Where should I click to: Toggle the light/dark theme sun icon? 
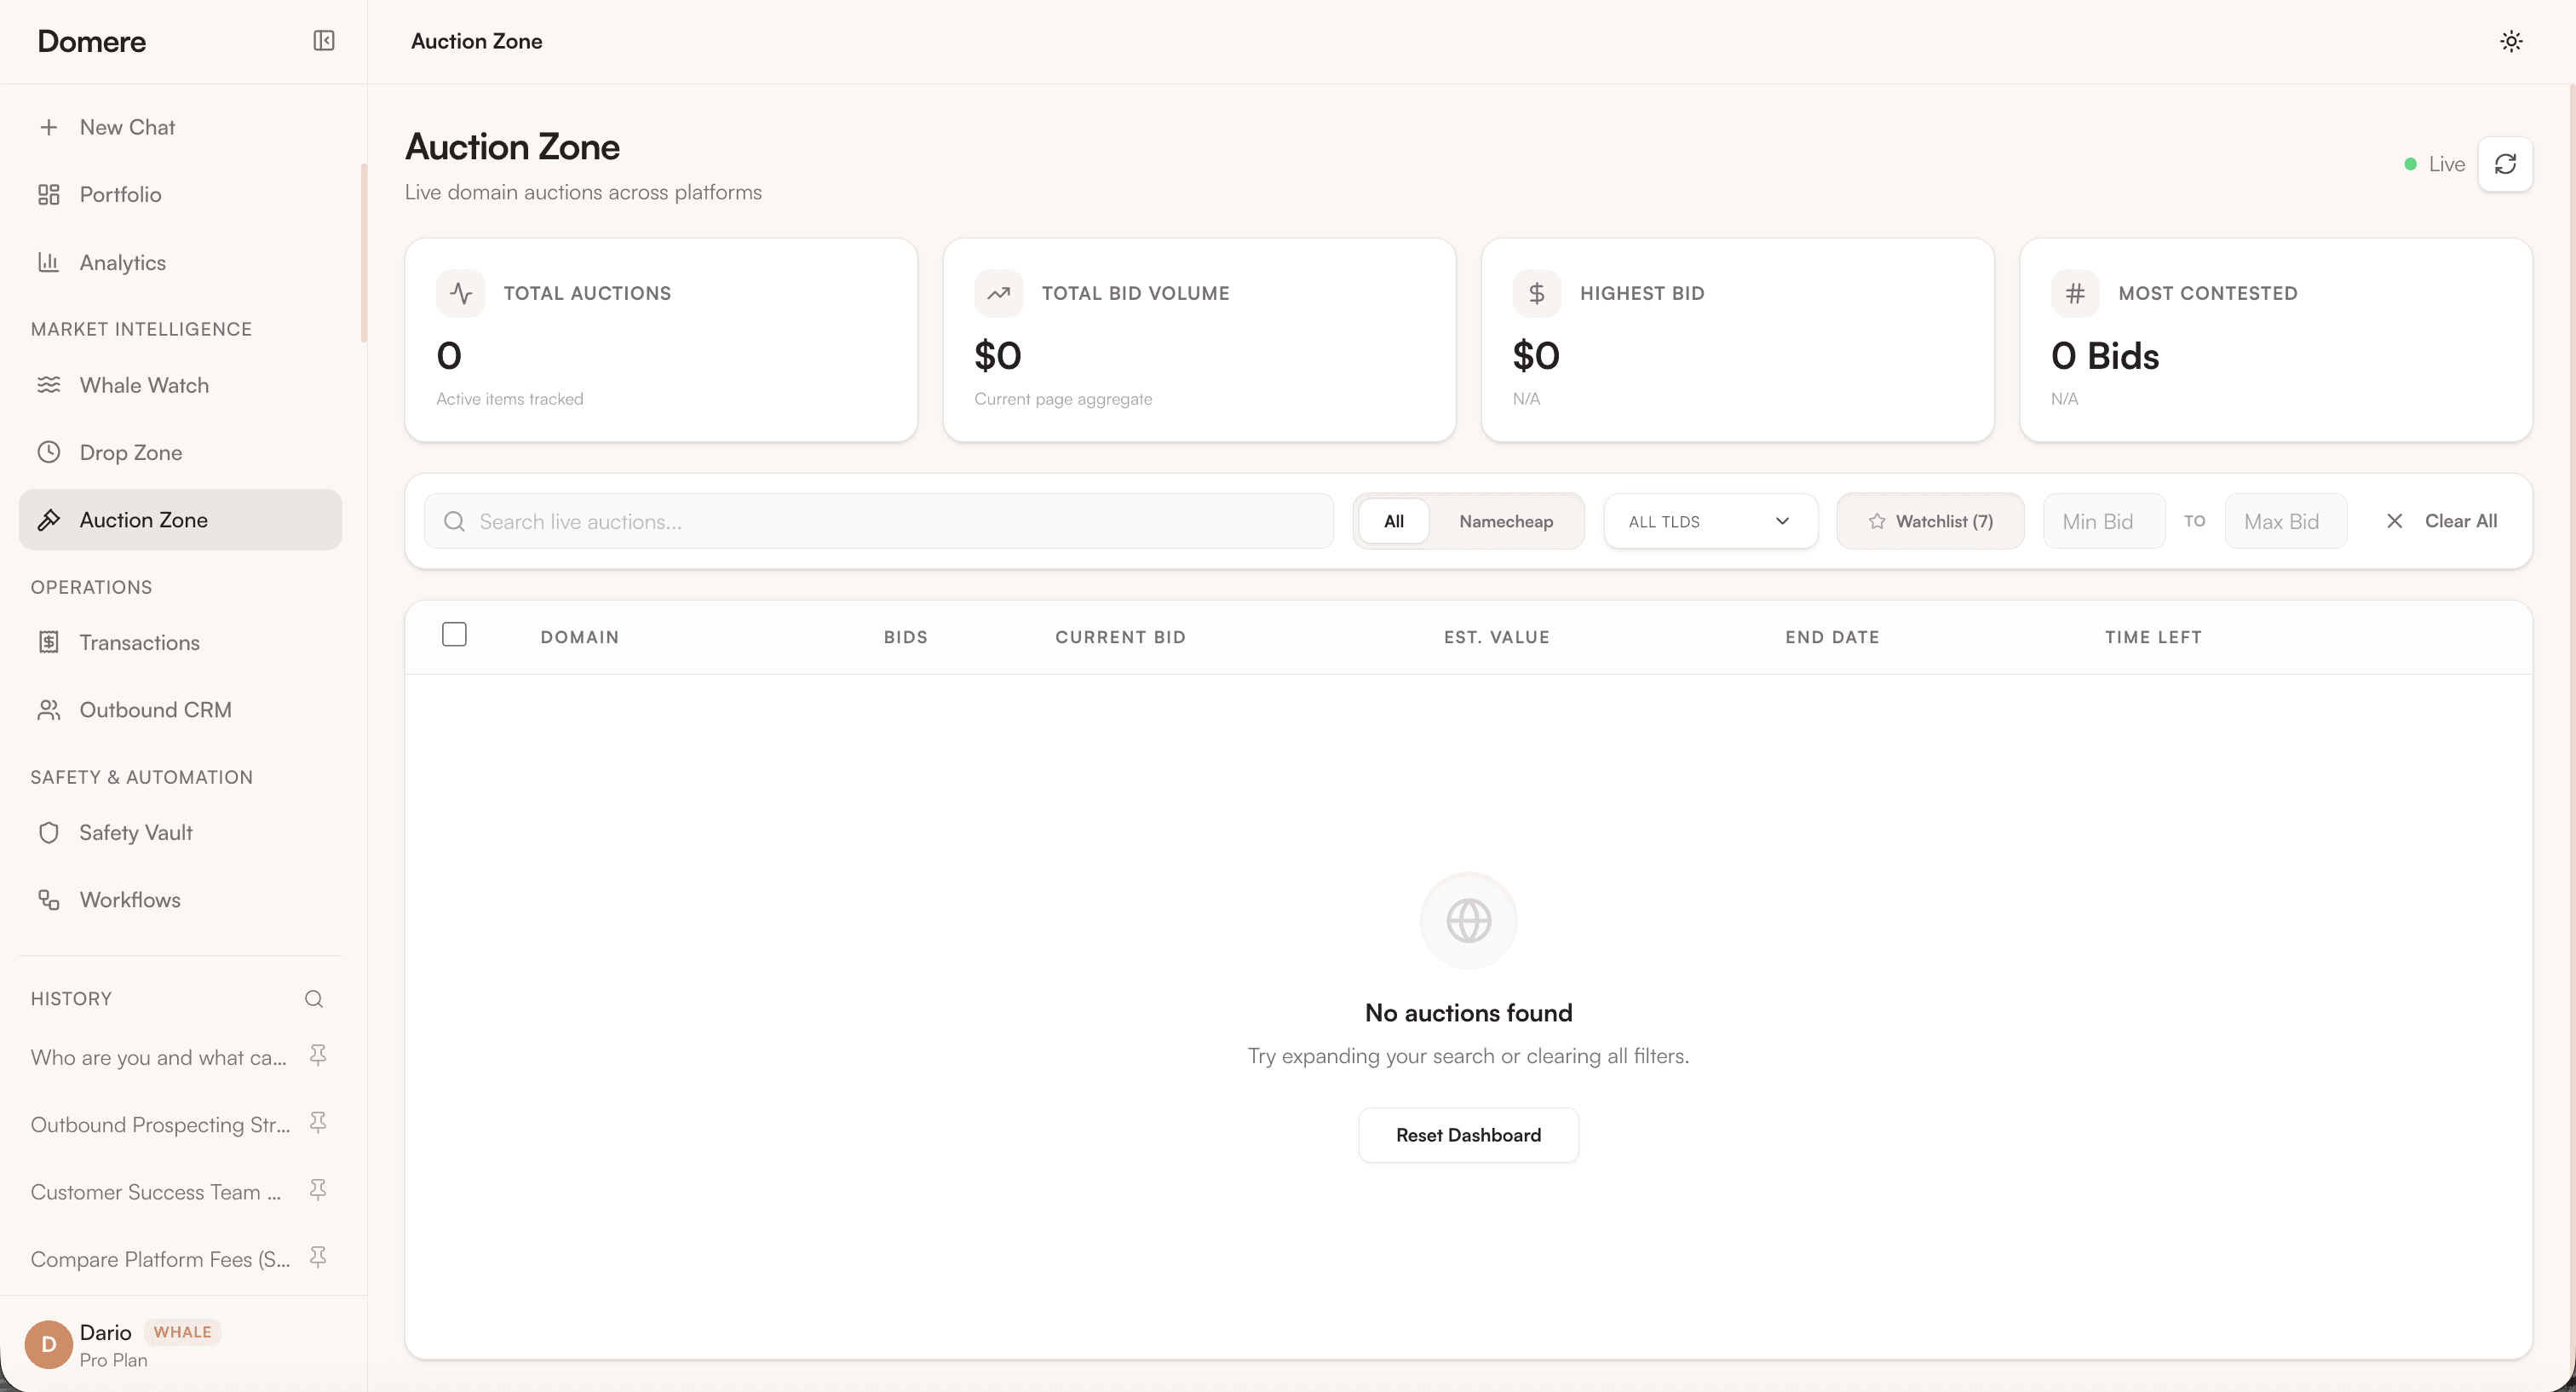[x=2511, y=41]
